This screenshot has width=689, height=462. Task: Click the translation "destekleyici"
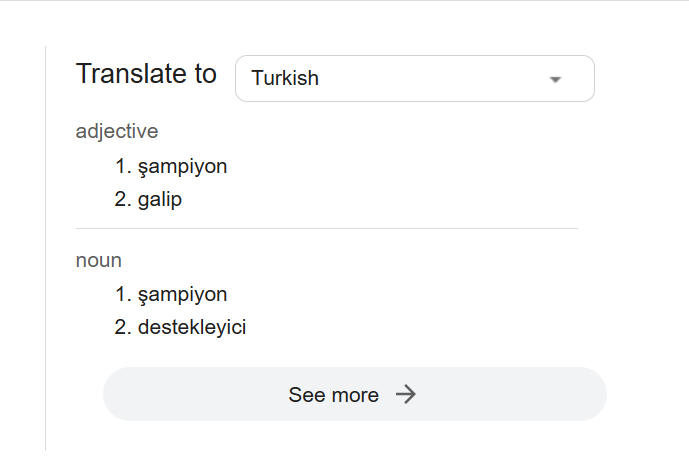[x=192, y=327]
